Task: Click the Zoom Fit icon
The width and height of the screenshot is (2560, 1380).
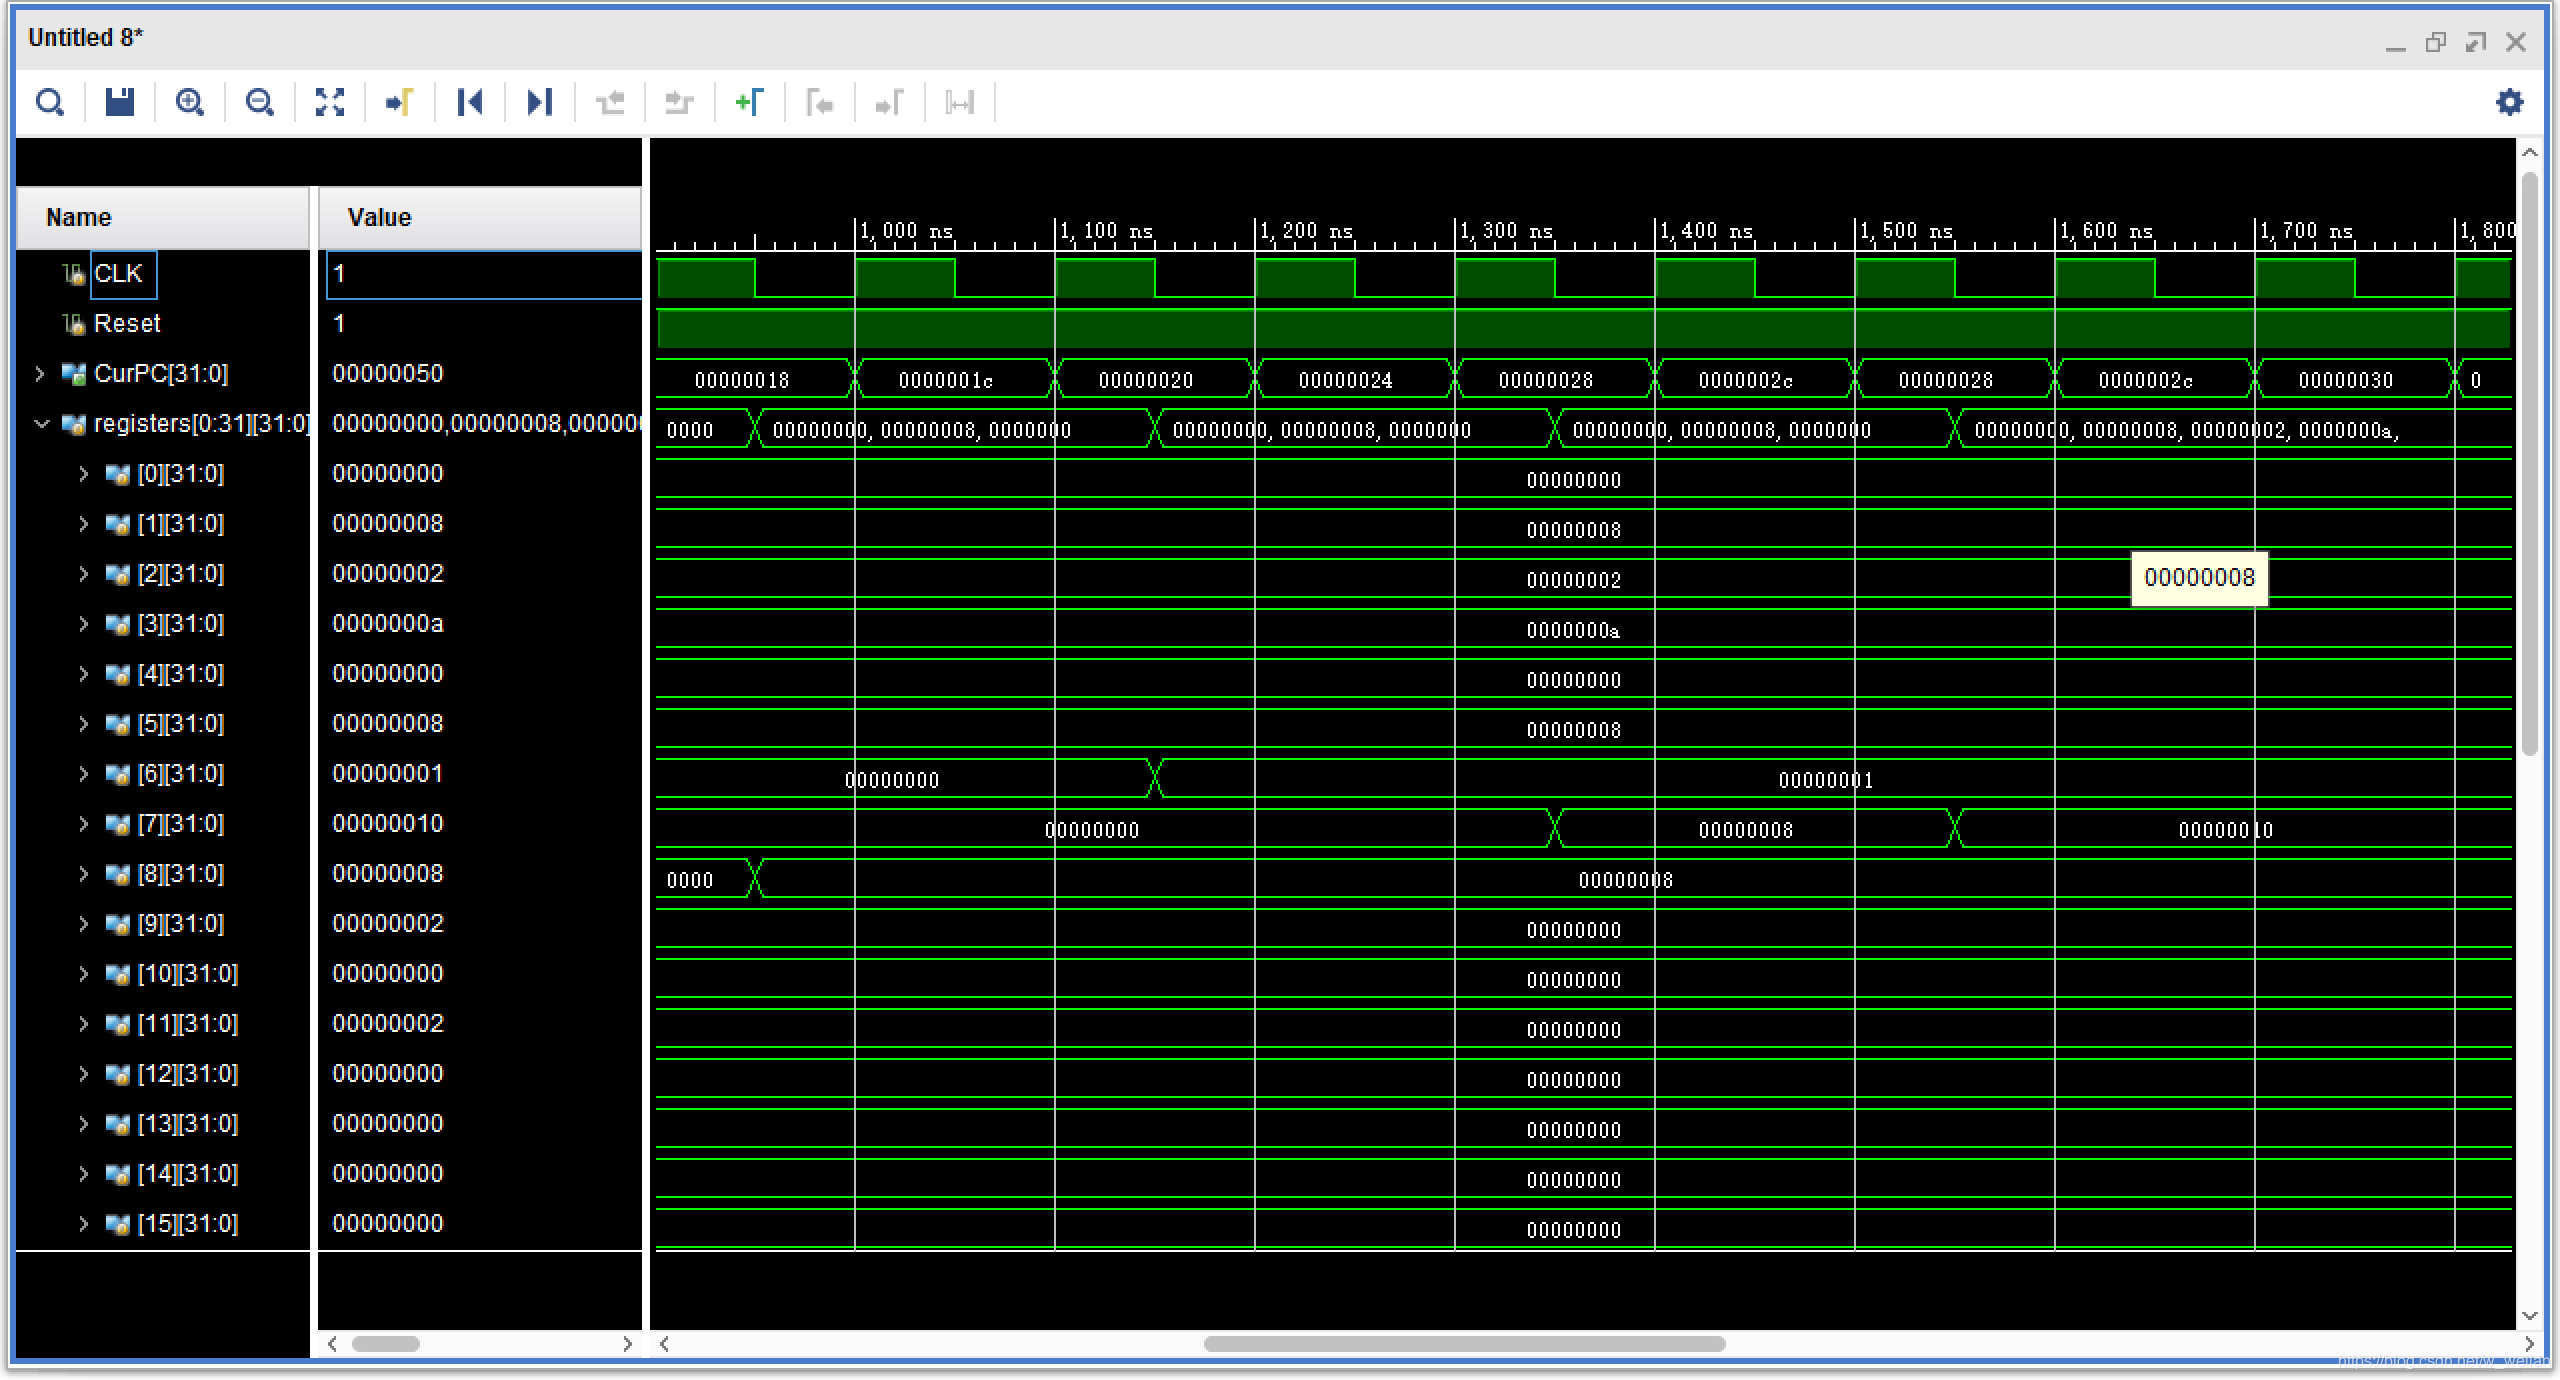Action: [x=330, y=102]
